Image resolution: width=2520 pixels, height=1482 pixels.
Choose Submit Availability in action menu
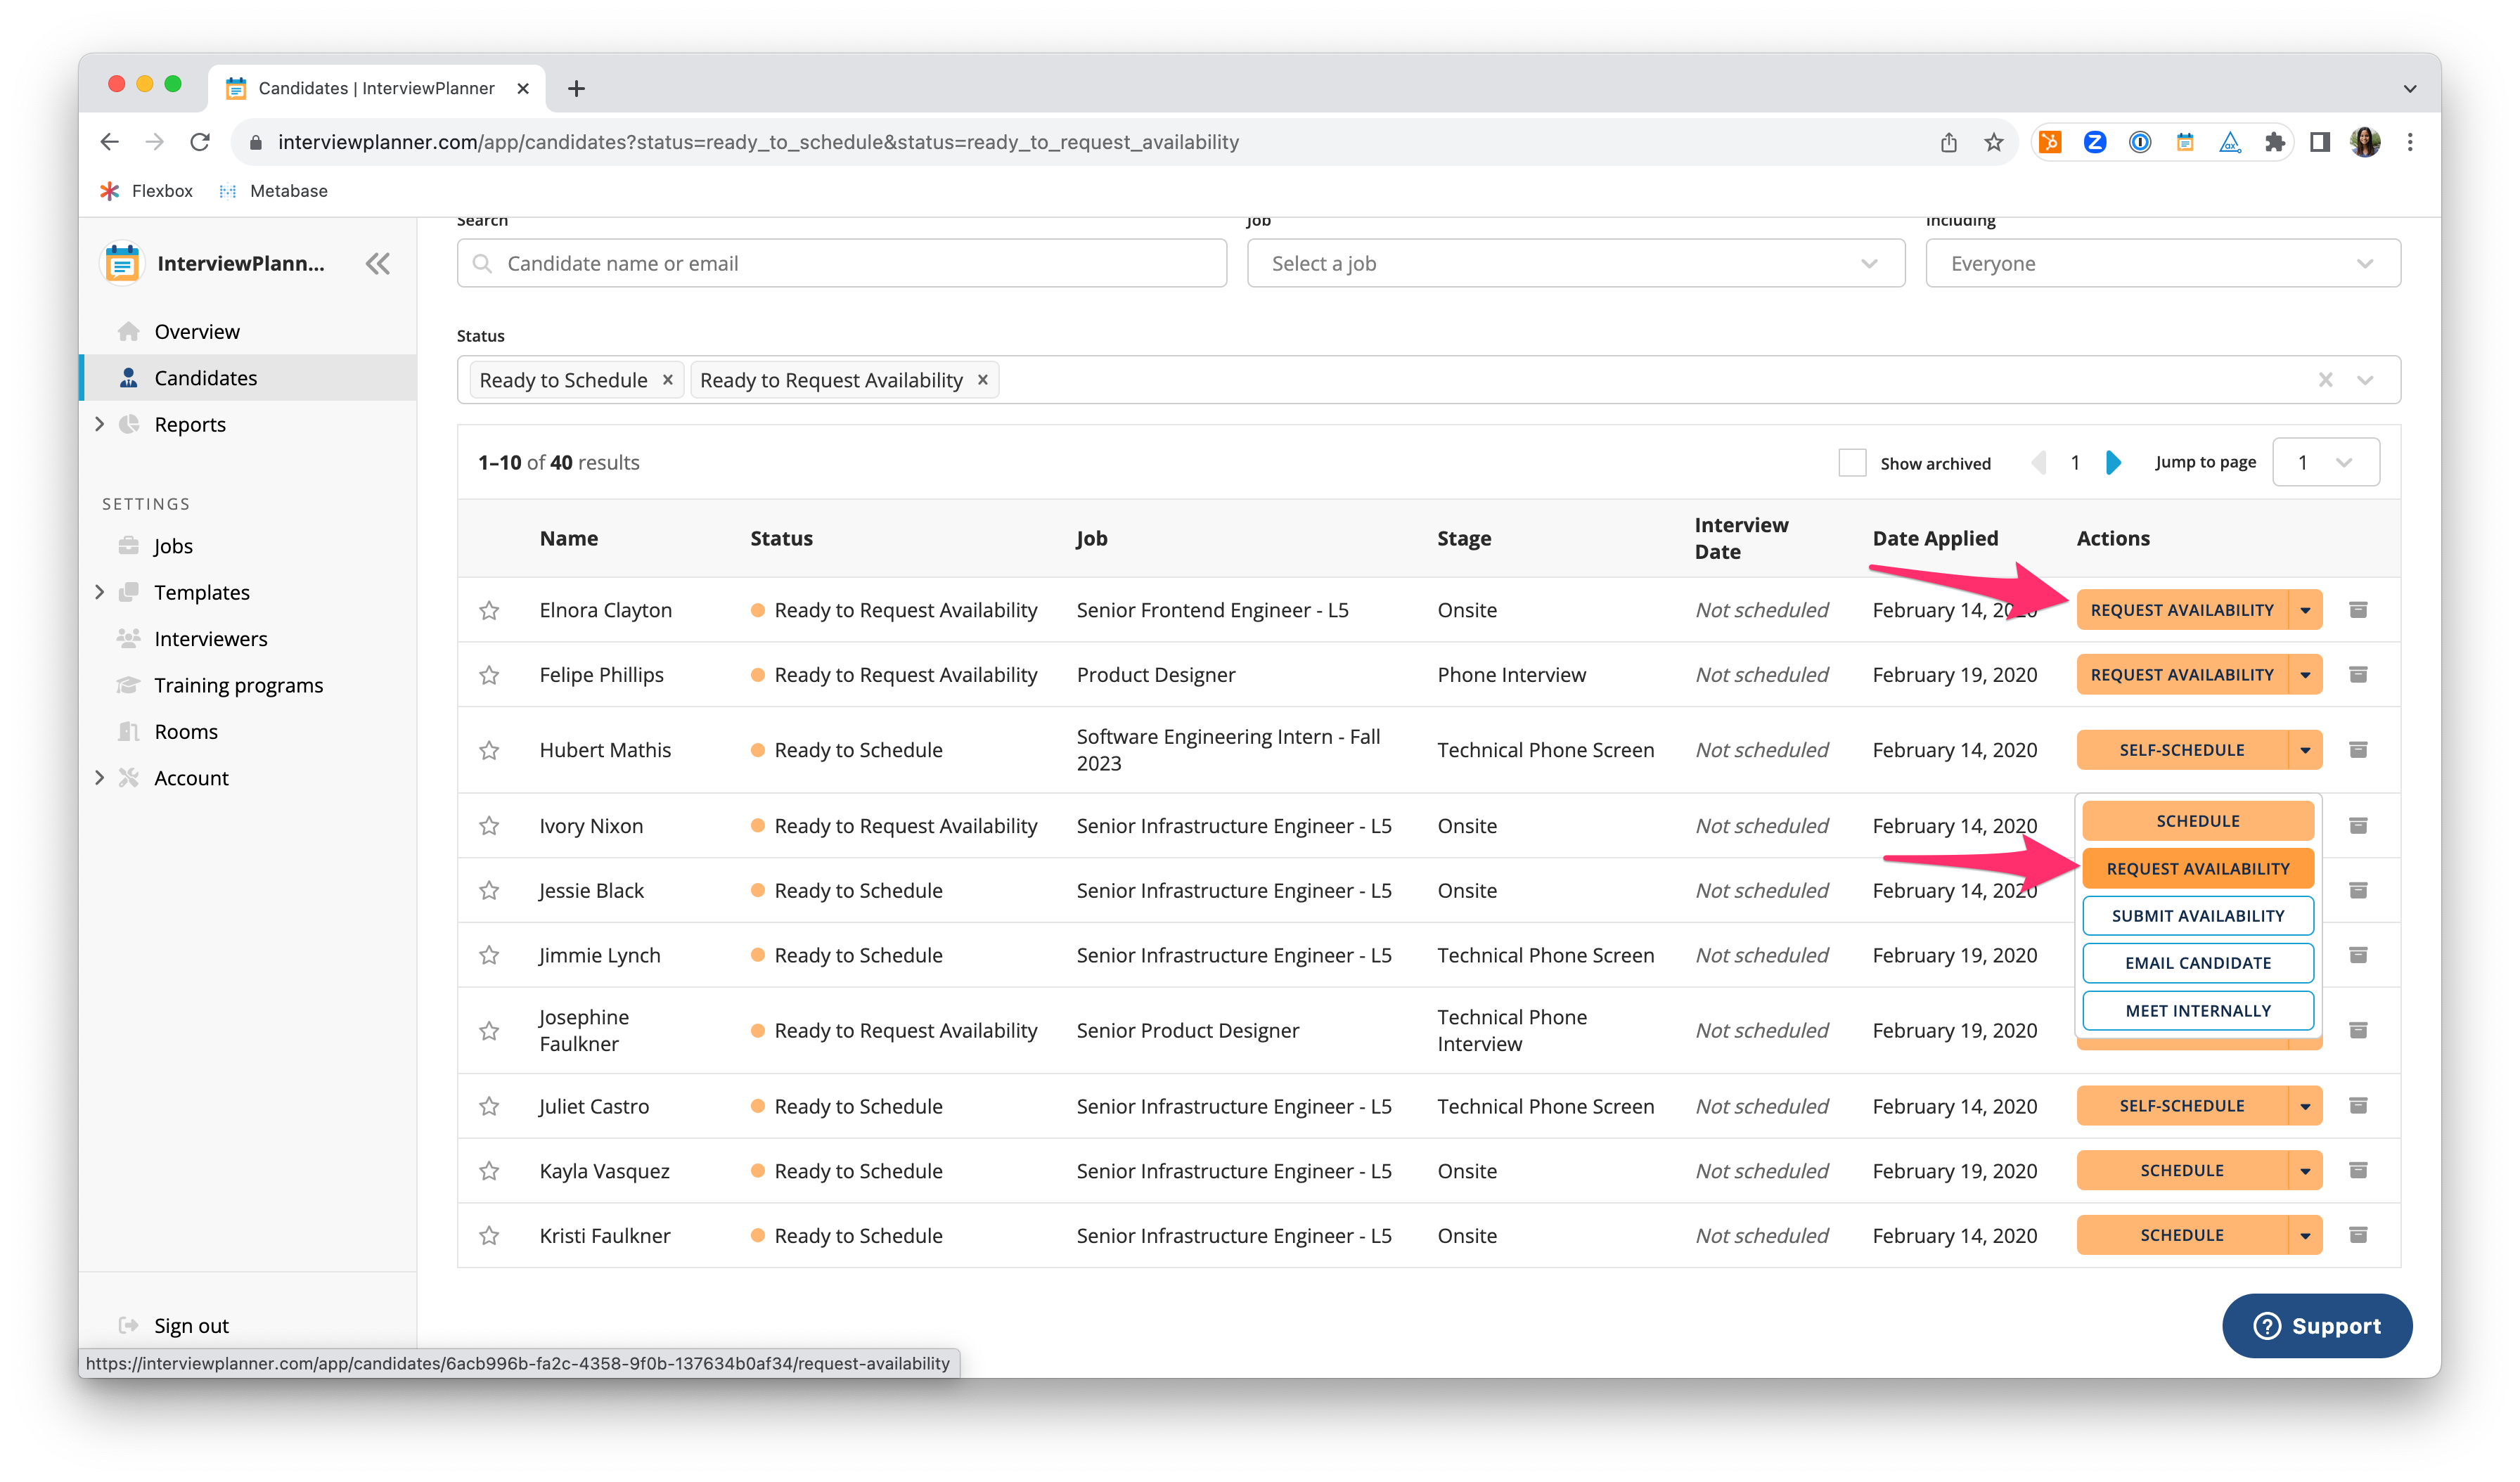point(2198,916)
